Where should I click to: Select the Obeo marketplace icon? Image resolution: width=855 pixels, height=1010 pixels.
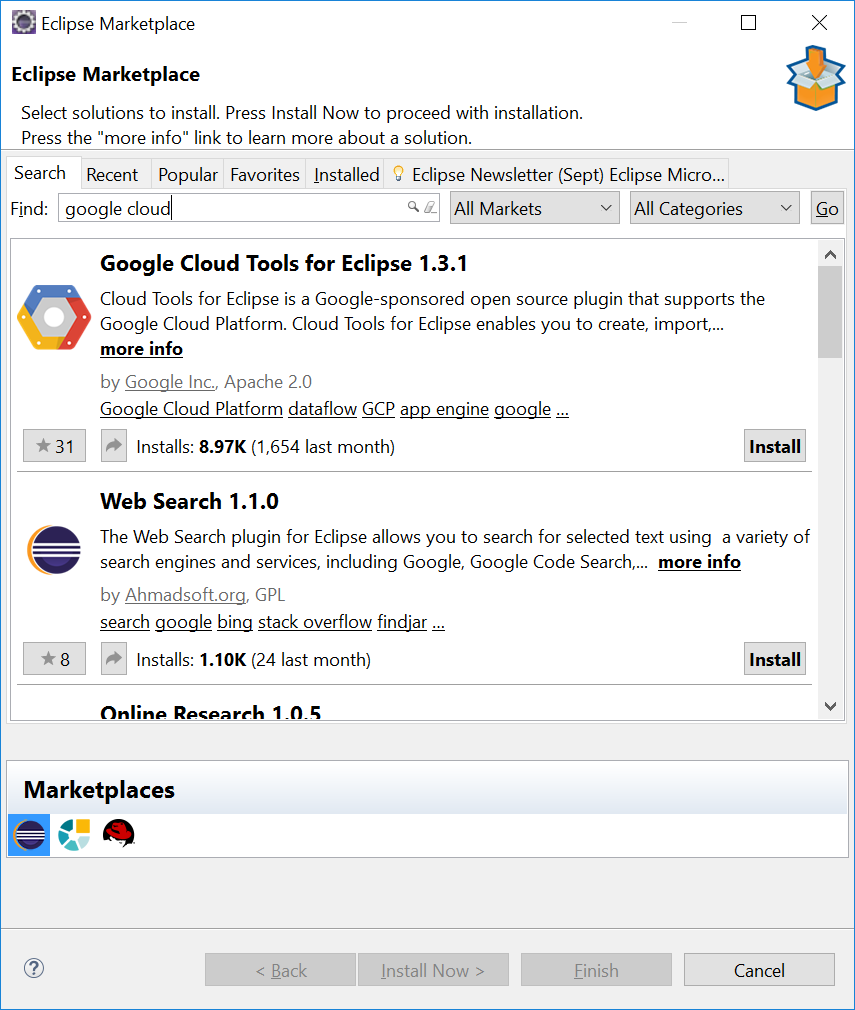click(x=74, y=835)
